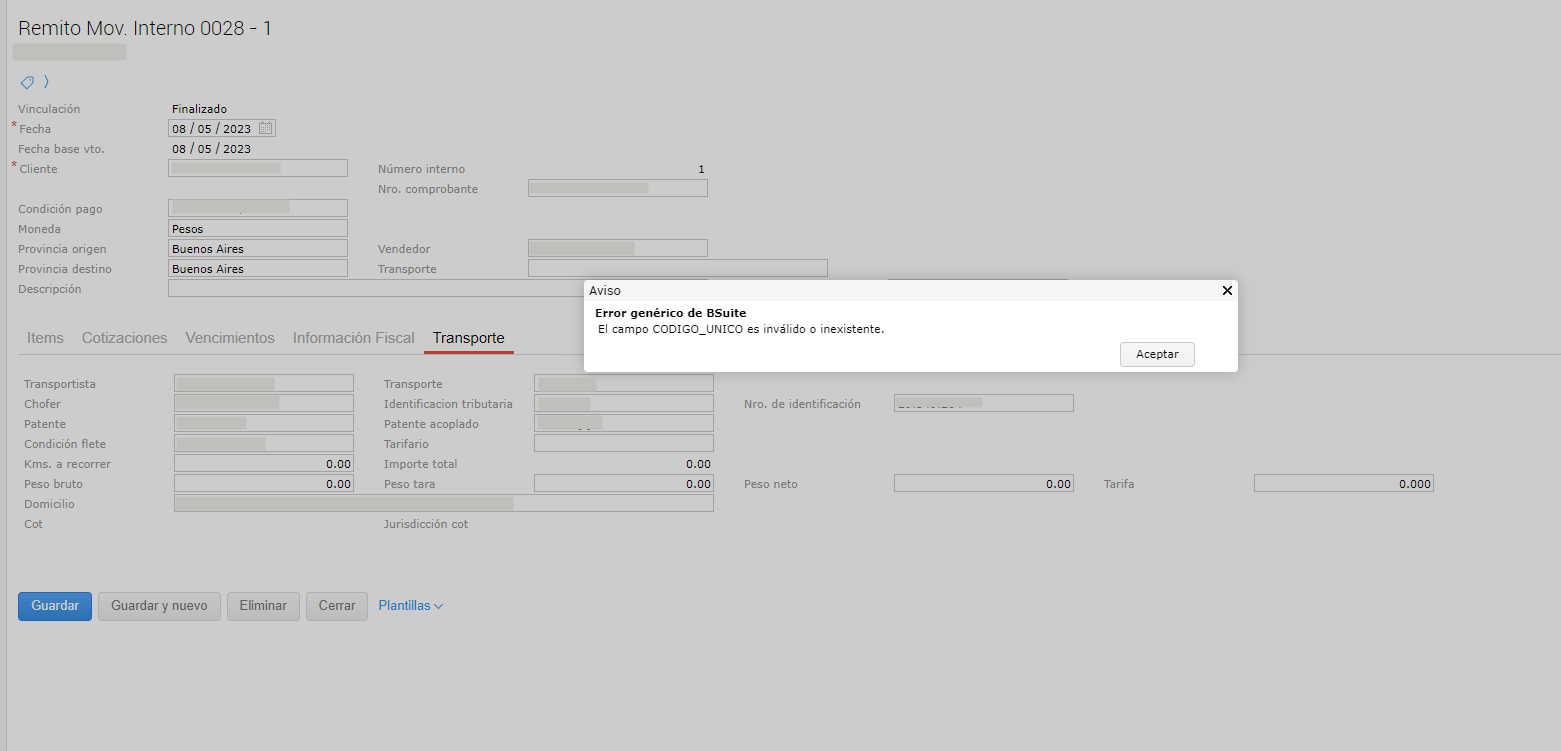This screenshot has width=1561, height=751.
Task: Expand the chevron next to the tag icon
Action: [46, 82]
